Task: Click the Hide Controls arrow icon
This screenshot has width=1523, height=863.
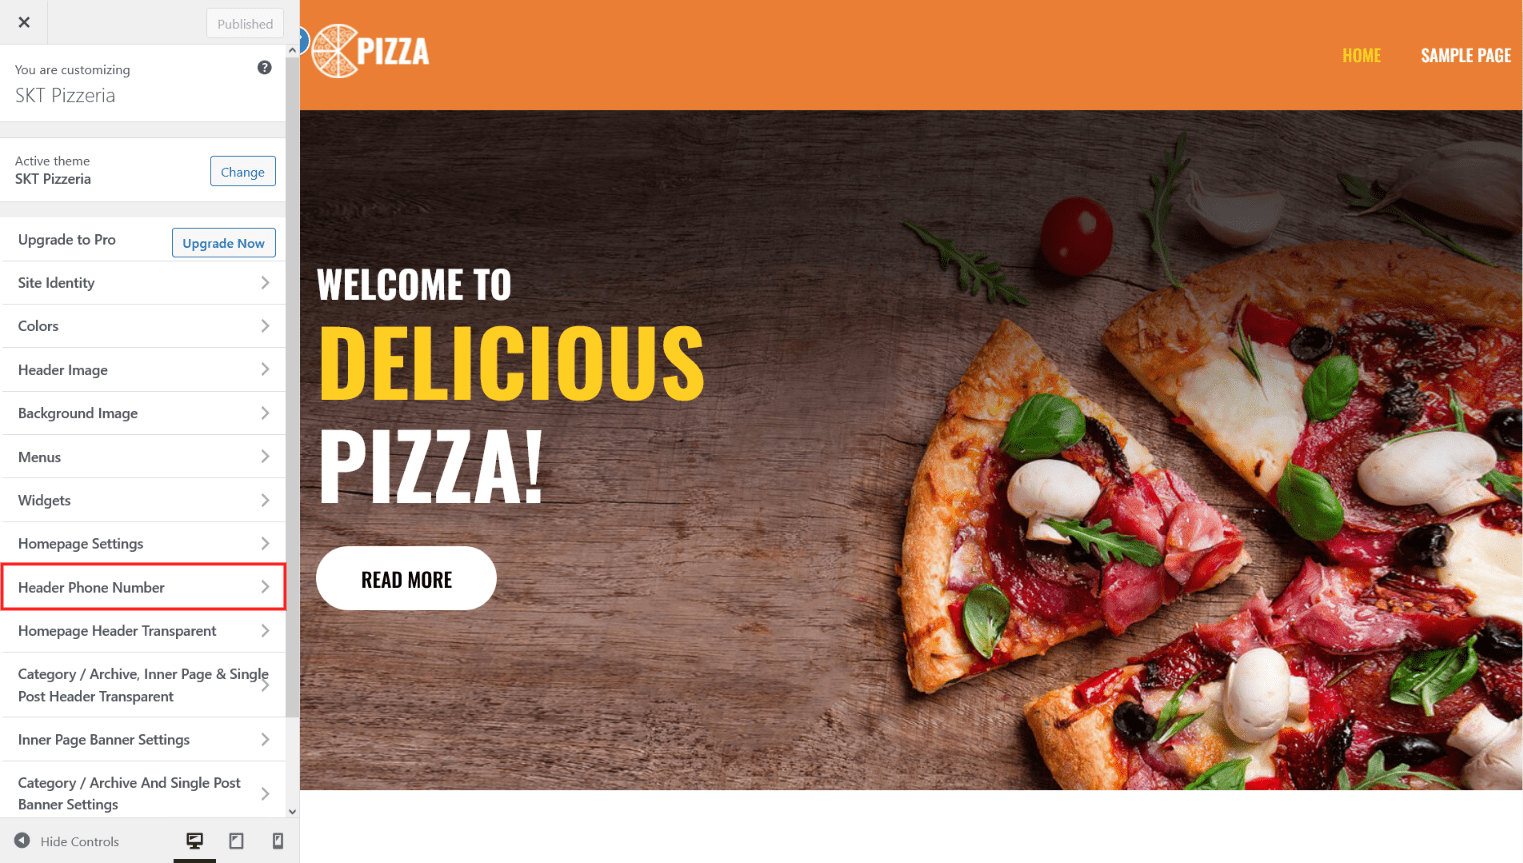Action: tap(22, 841)
